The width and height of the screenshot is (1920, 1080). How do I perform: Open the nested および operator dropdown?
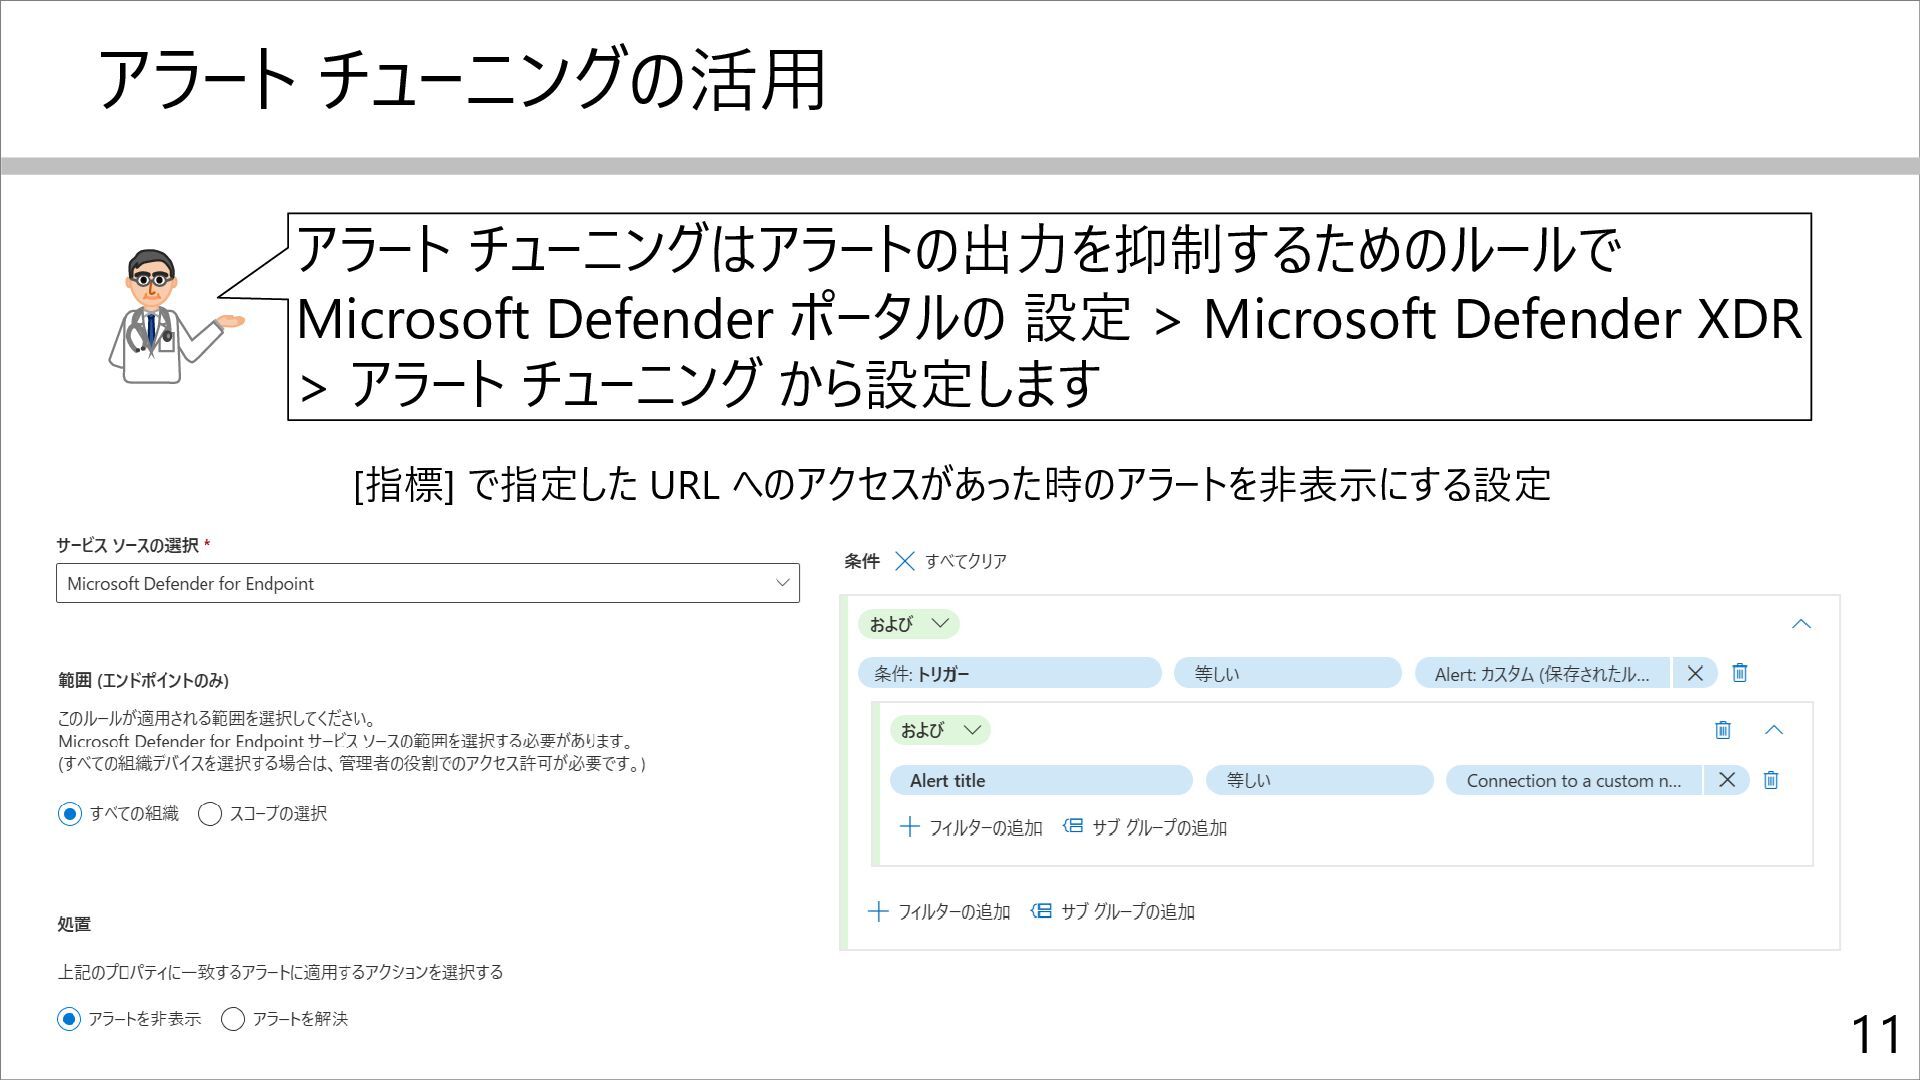(x=940, y=730)
